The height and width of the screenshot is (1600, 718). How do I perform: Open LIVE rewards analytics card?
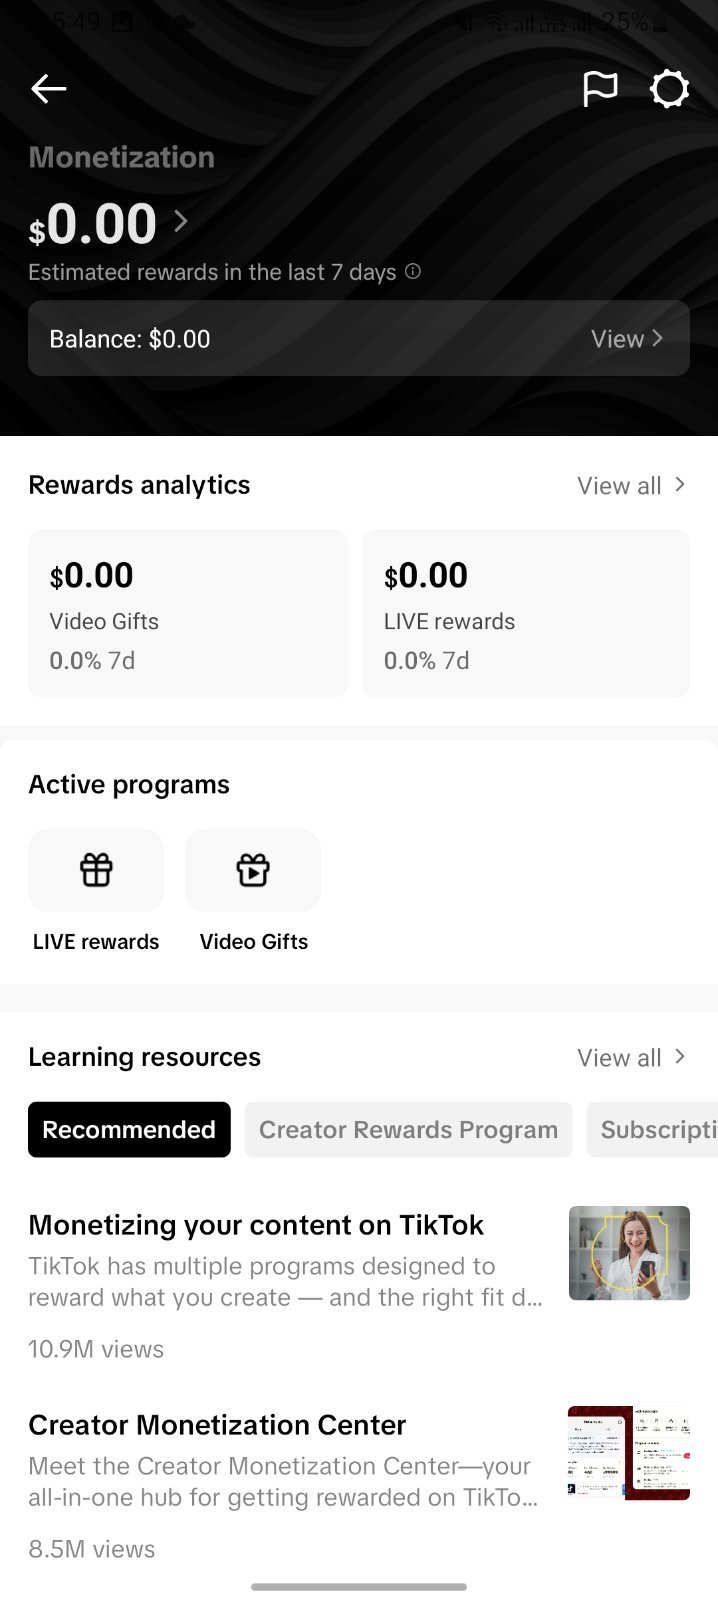pos(526,613)
